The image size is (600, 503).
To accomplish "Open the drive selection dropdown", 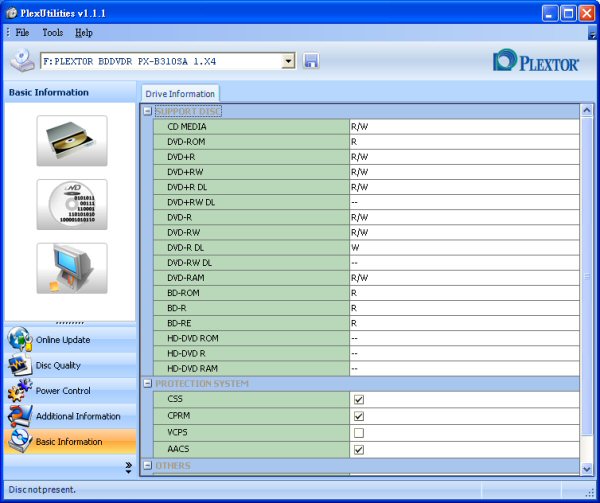I will [x=288, y=61].
